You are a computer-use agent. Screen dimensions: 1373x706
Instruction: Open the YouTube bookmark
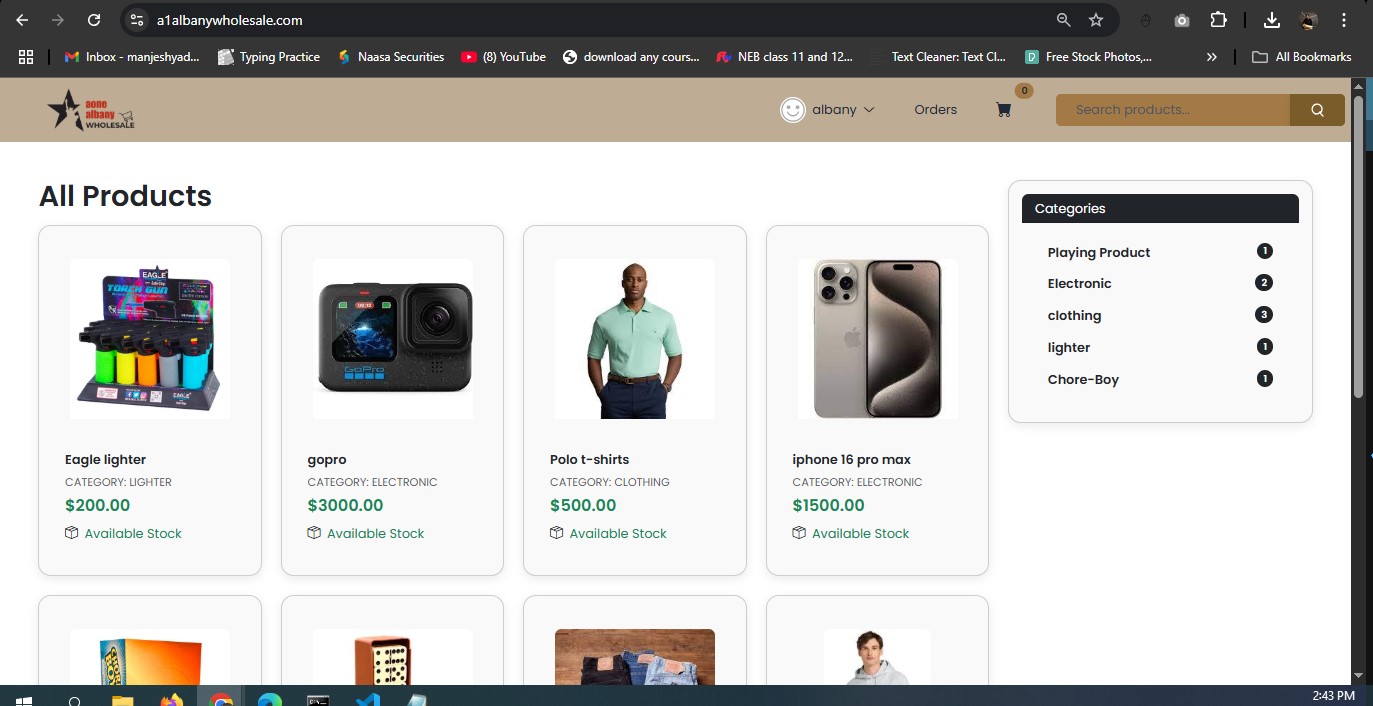coord(504,57)
